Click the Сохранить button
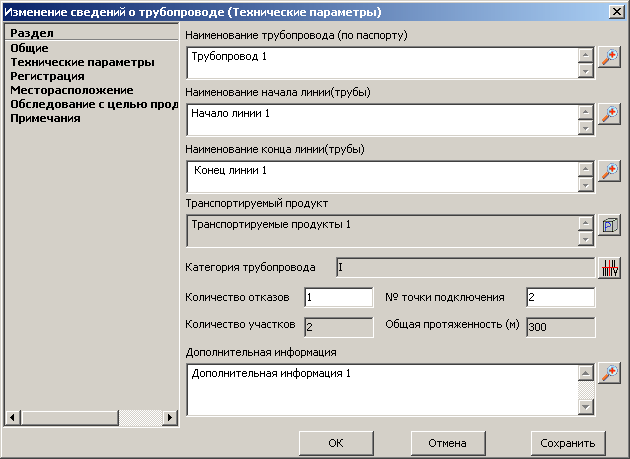The height and width of the screenshot is (459, 630). (568, 443)
